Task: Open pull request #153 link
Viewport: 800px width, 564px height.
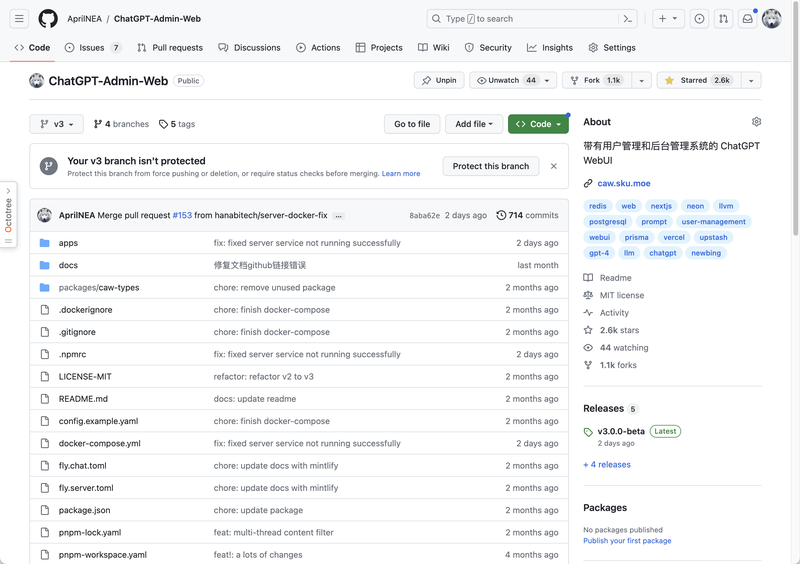Action: [x=182, y=215]
